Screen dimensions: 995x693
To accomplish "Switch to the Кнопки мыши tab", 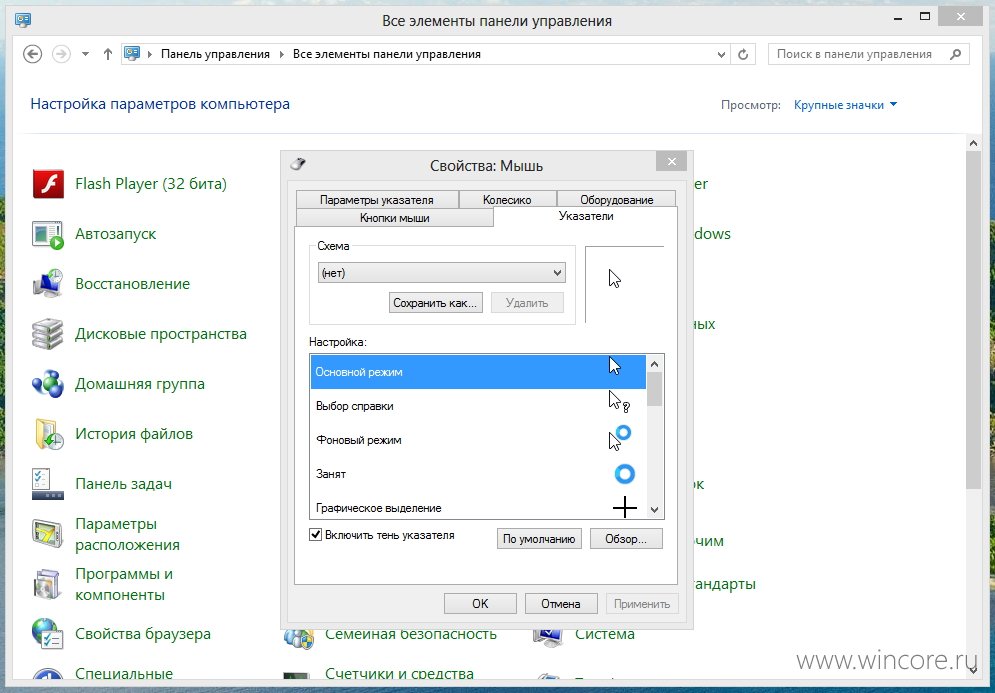I will (x=395, y=218).
